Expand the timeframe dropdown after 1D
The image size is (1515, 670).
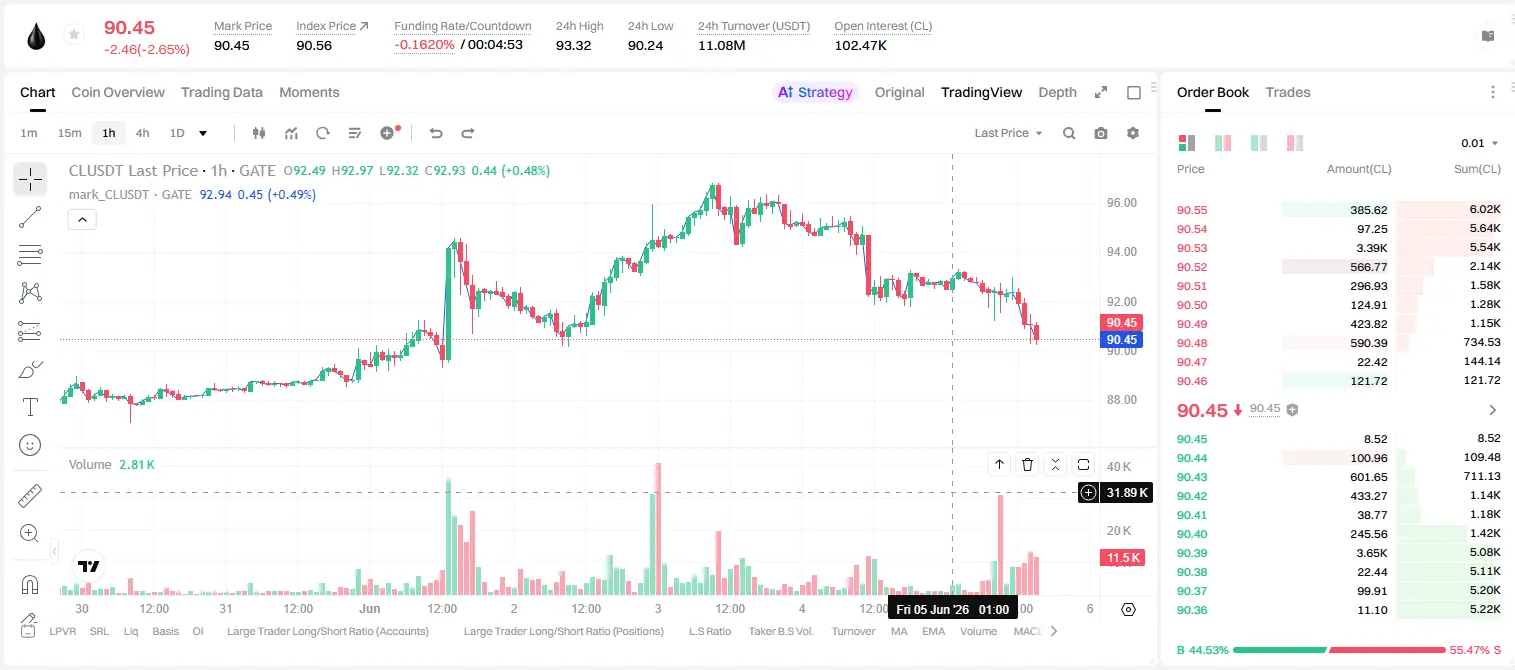click(203, 133)
